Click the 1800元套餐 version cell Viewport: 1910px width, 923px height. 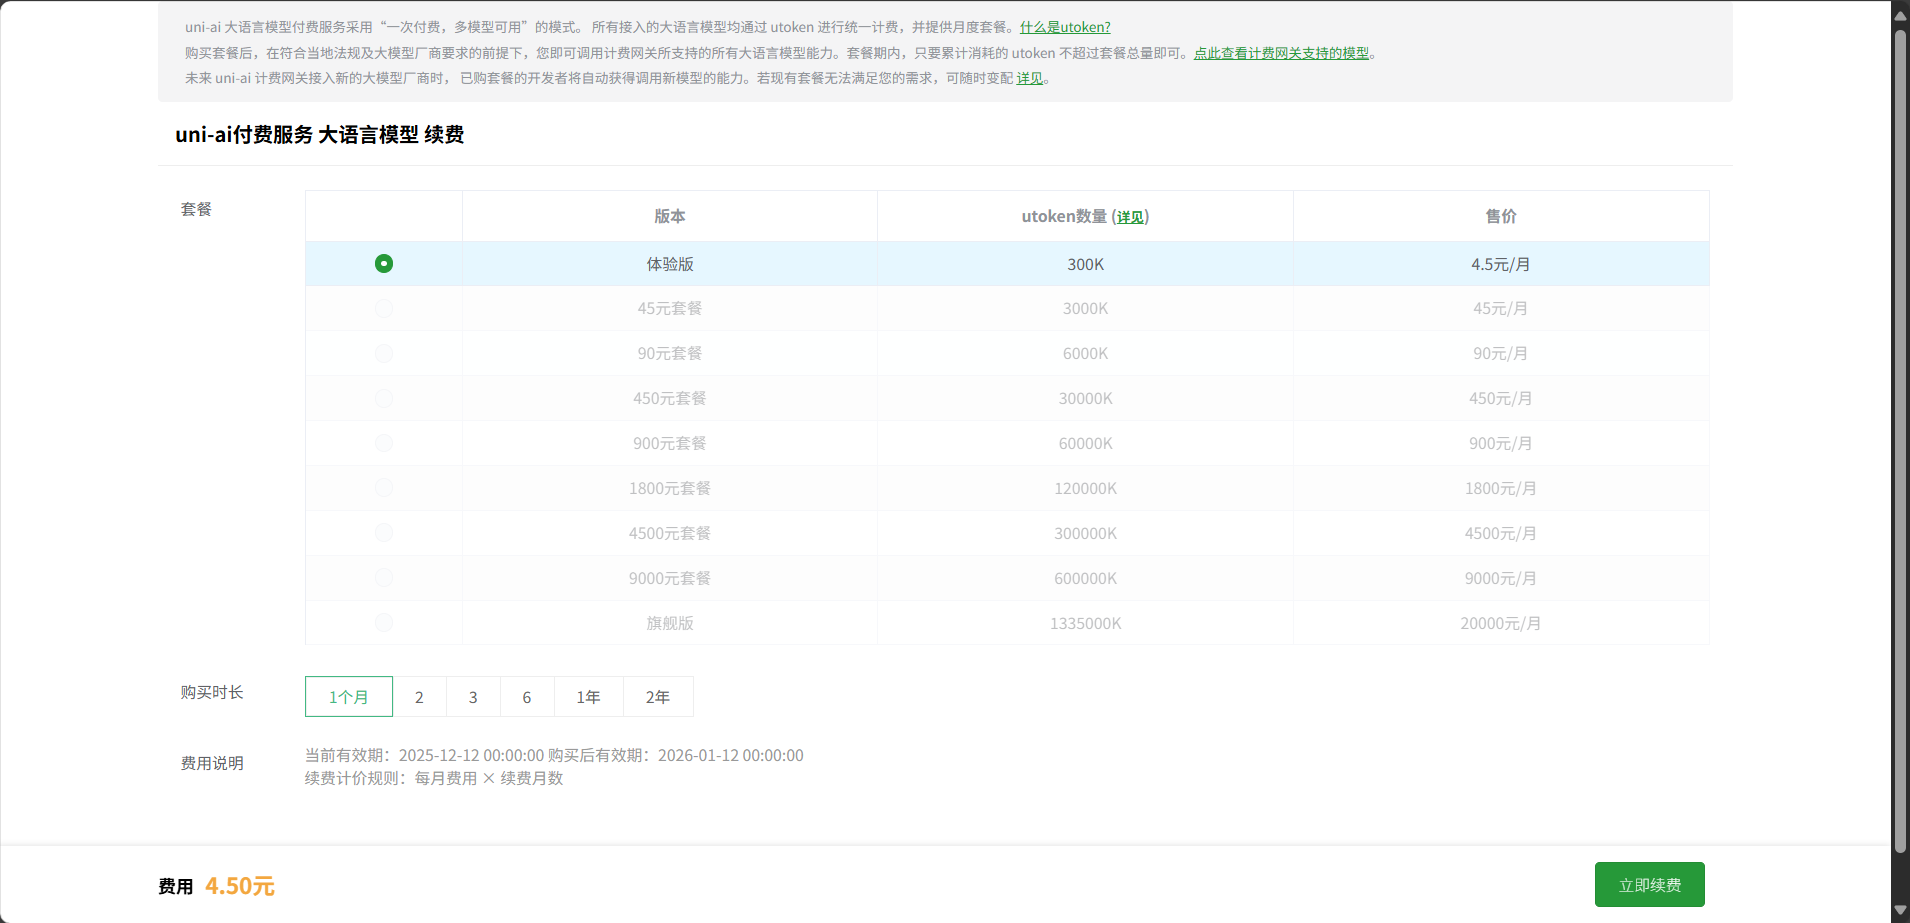(670, 488)
